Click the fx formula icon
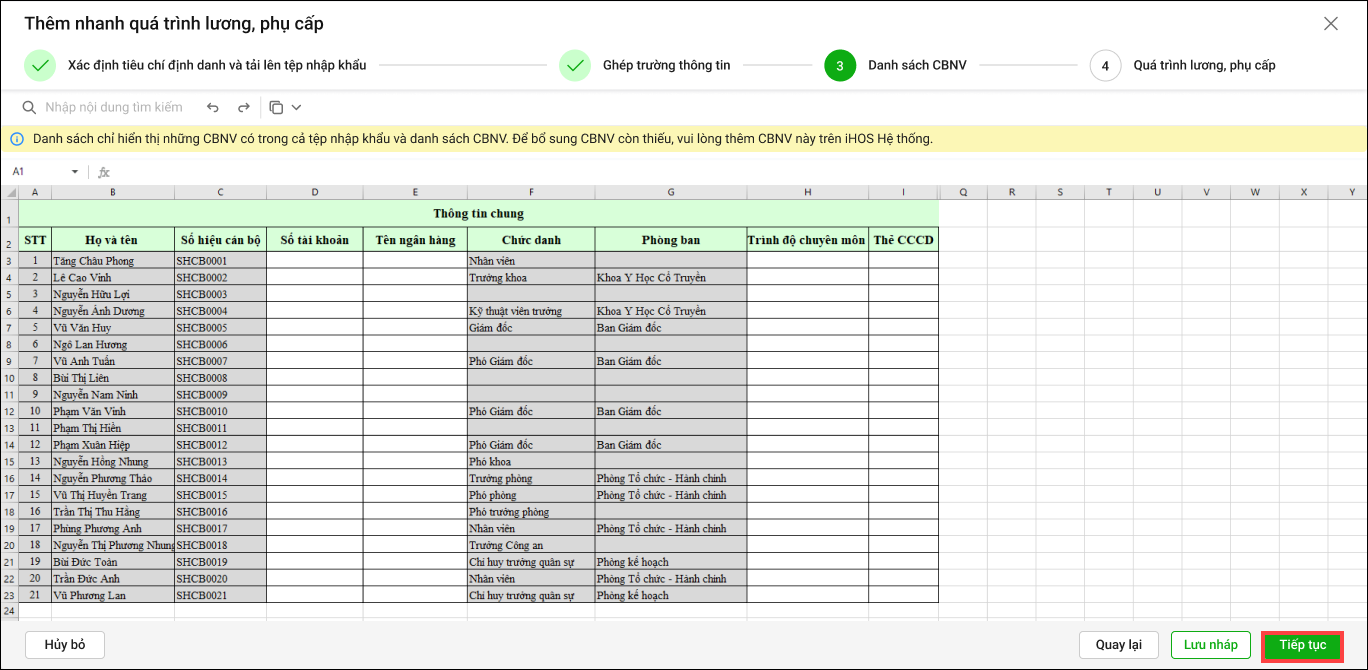The image size is (1368, 670). coord(103,172)
